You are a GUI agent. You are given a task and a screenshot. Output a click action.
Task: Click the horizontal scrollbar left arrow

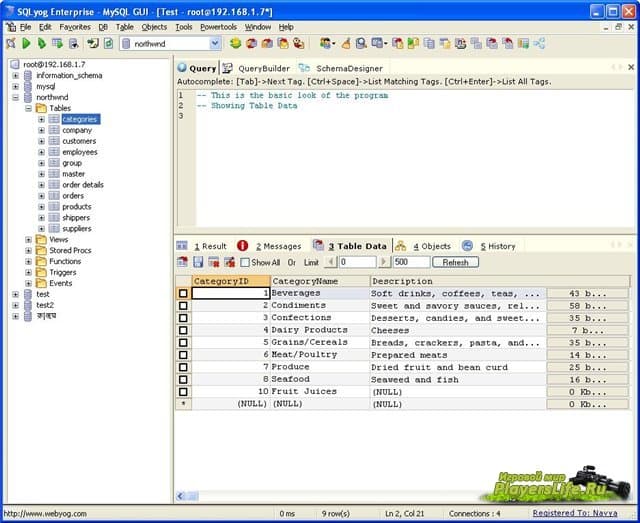click(x=180, y=496)
